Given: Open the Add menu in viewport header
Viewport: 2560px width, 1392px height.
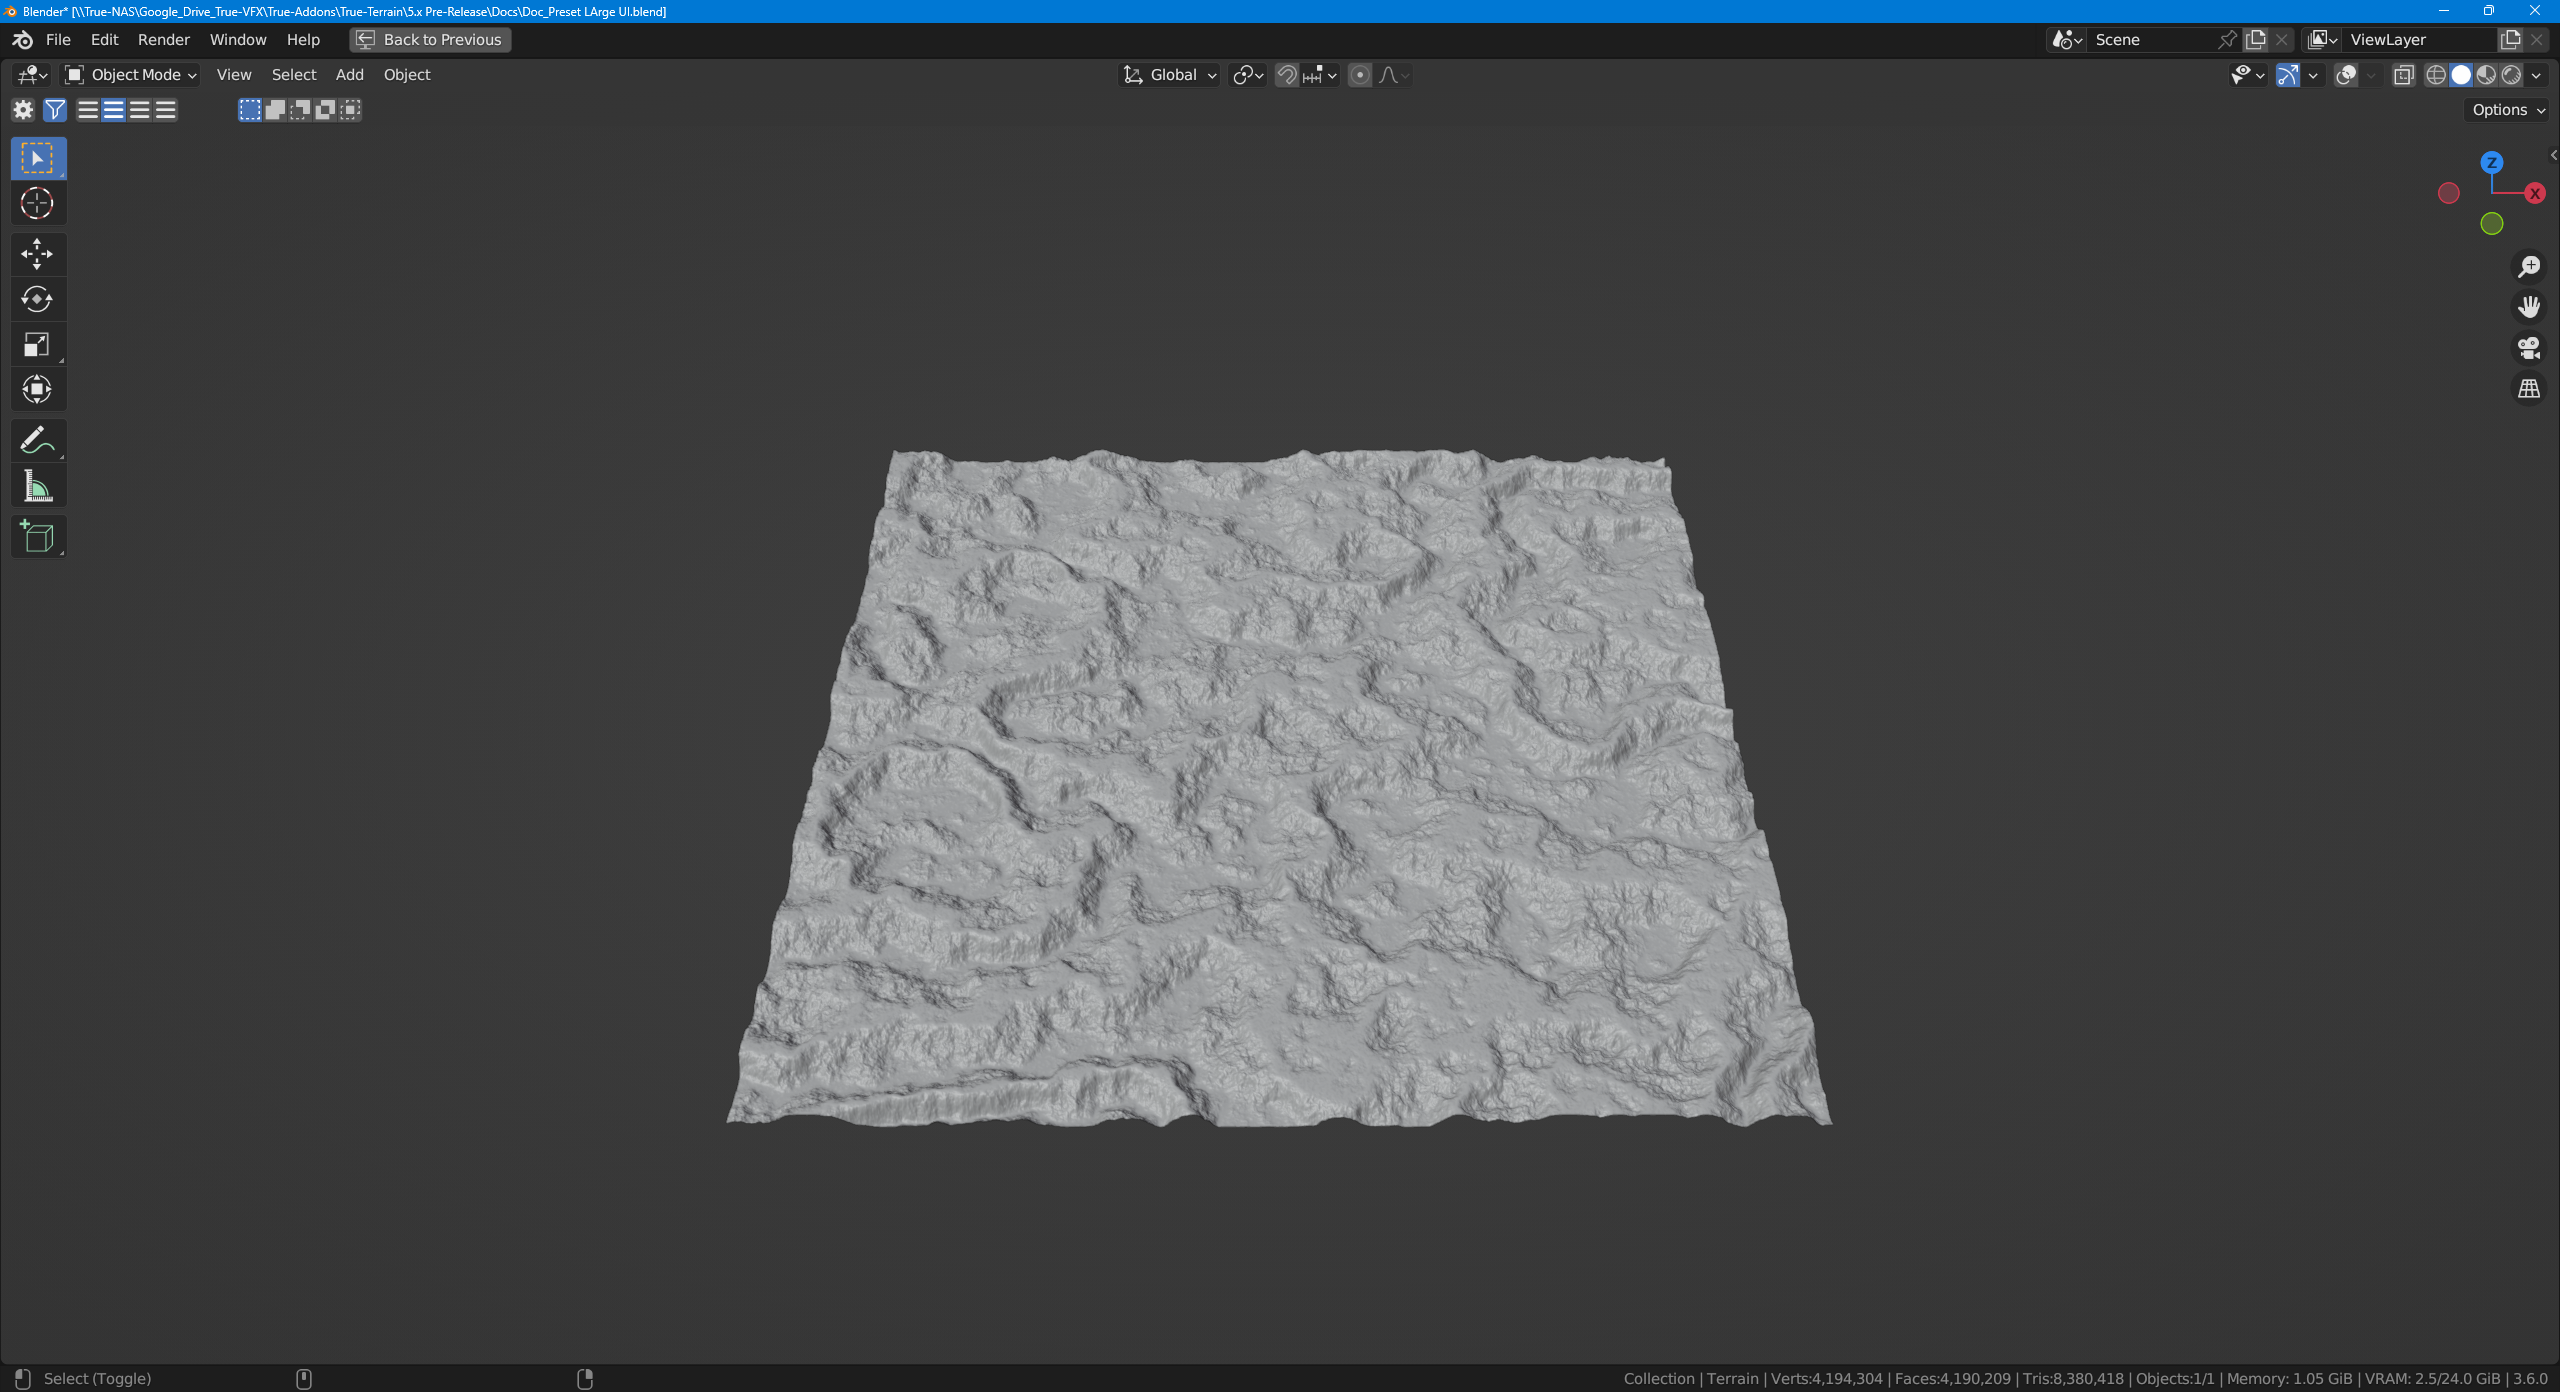Looking at the screenshot, I should point(349,75).
